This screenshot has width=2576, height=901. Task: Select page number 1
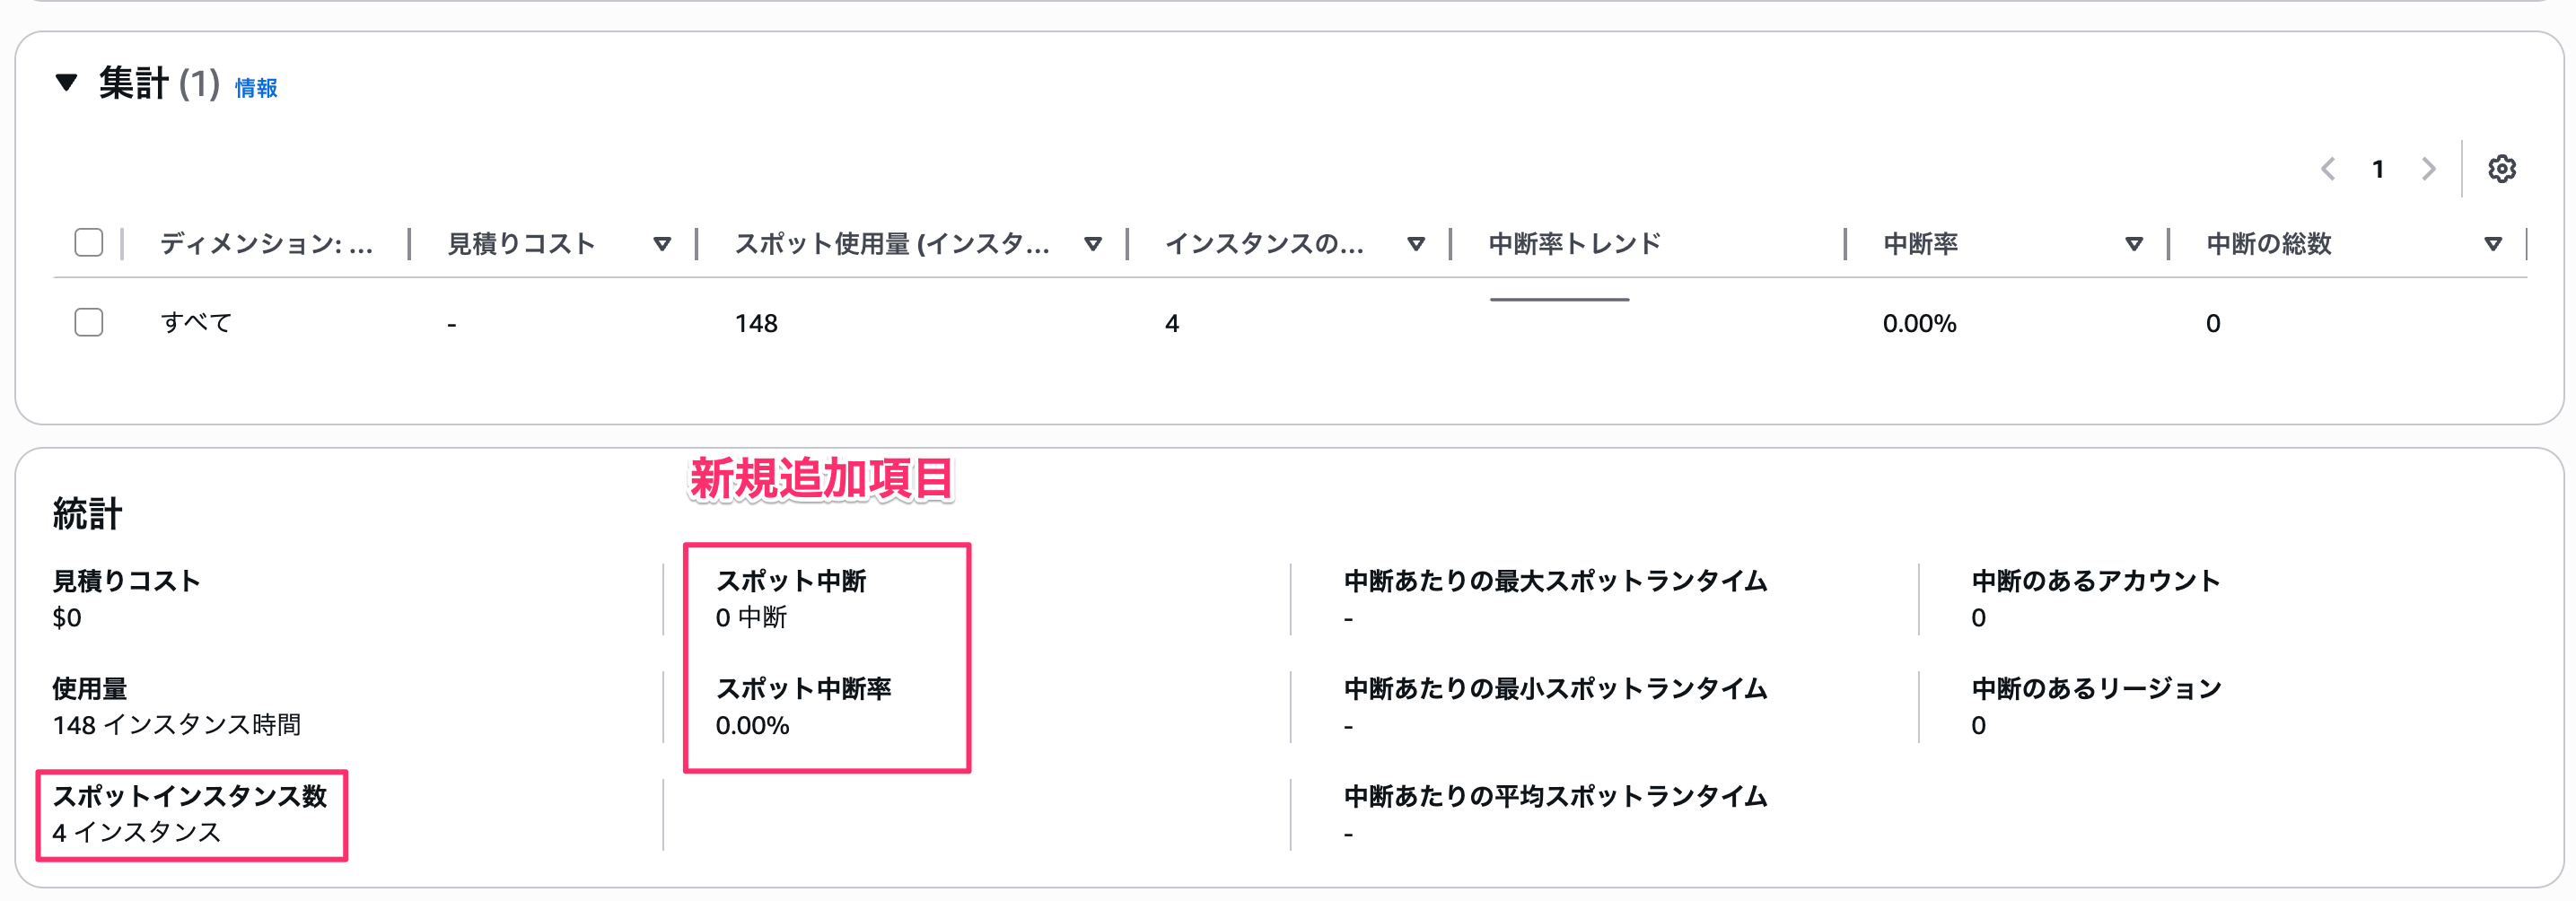(x=2378, y=169)
